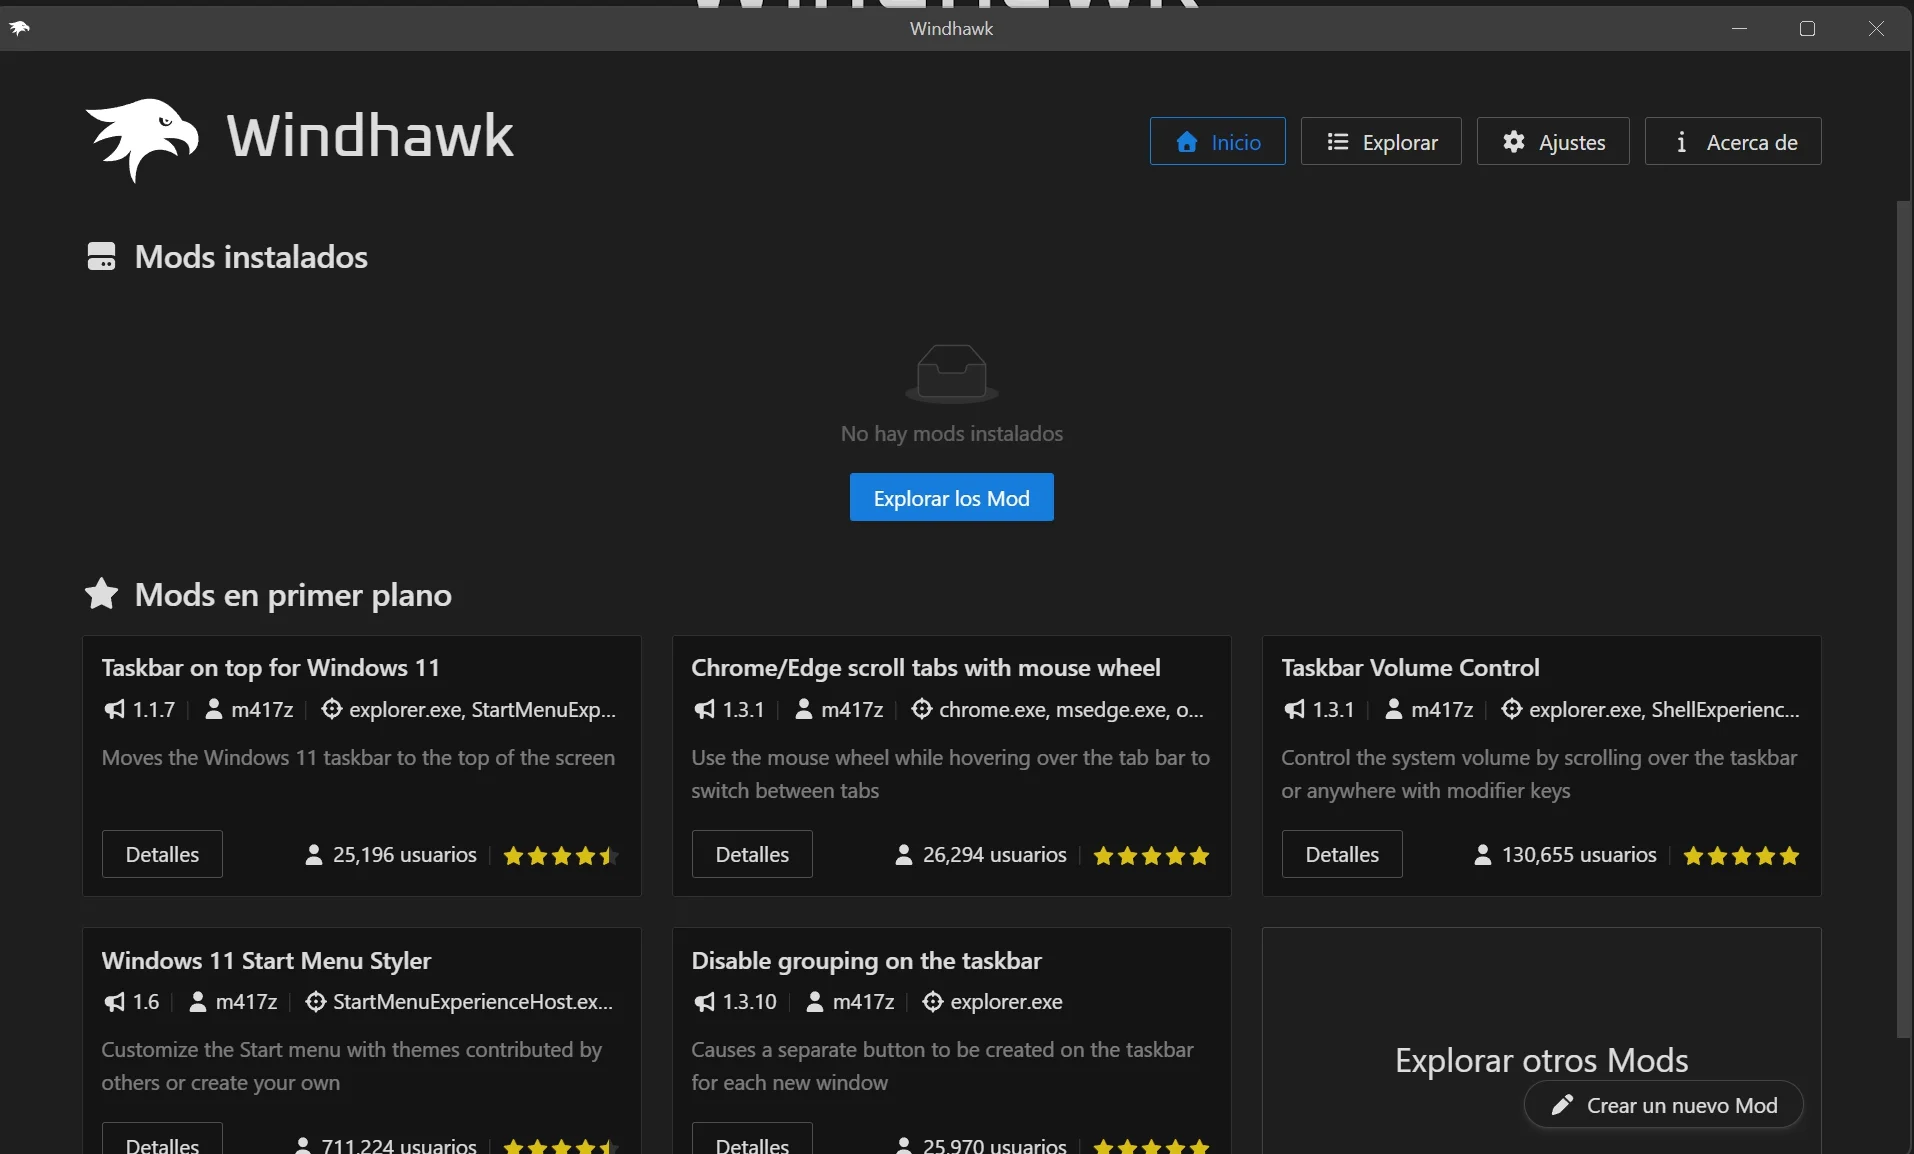Click the 1.3.10 version text
The image size is (1914, 1154).
click(x=750, y=1001)
